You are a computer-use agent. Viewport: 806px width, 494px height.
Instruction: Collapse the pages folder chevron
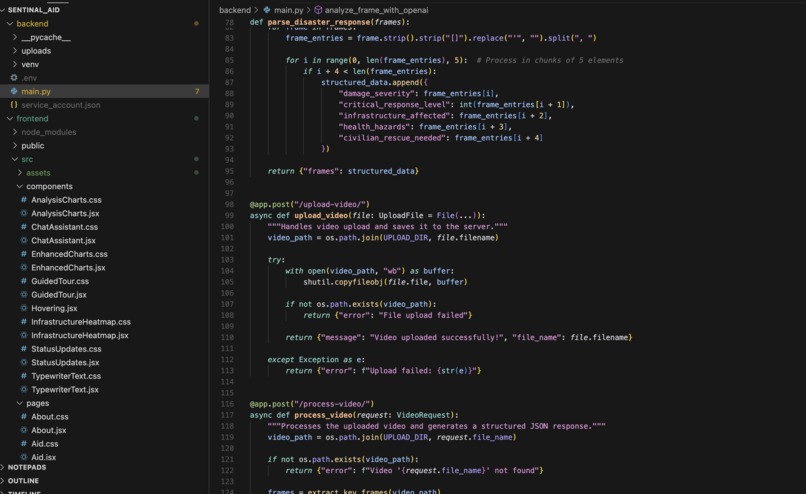[x=20, y=403]
